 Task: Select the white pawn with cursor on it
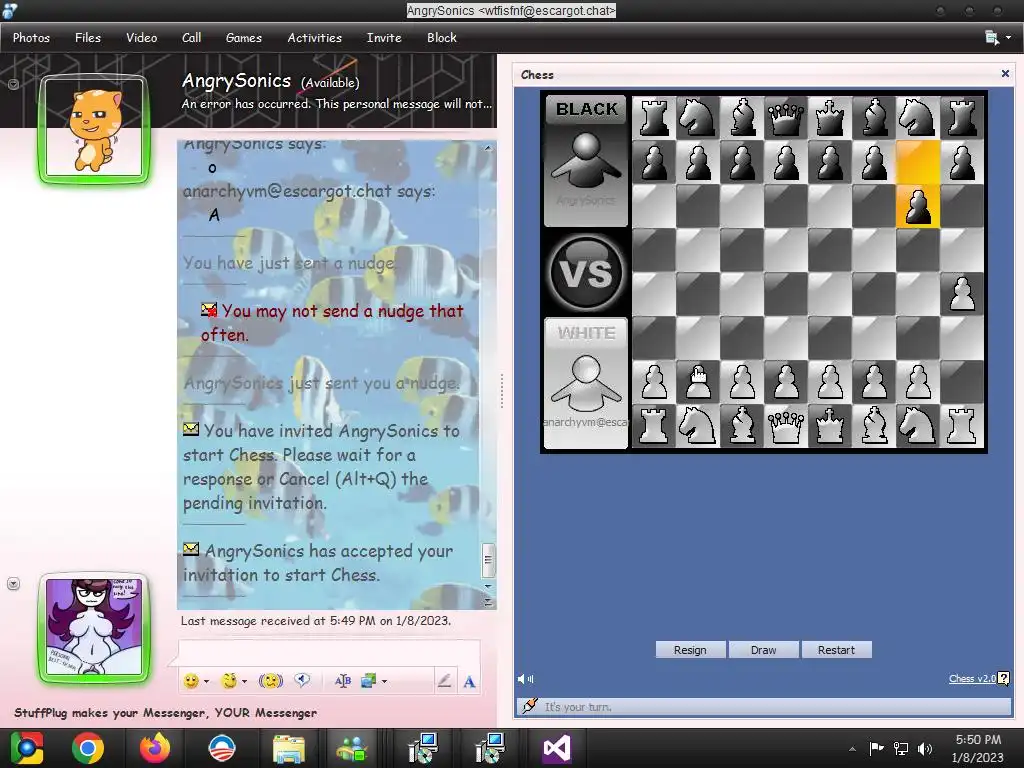coord(697,381)
